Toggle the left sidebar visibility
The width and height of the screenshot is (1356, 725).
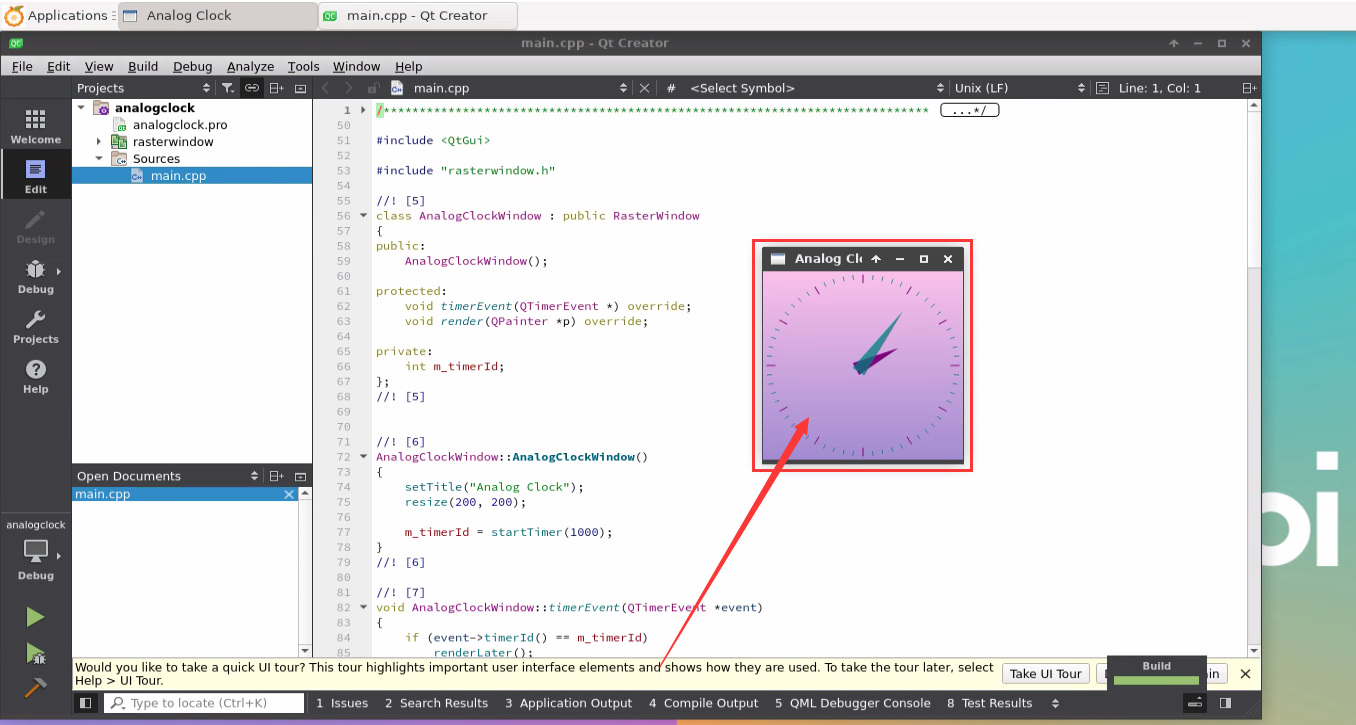tap(85, 703)
